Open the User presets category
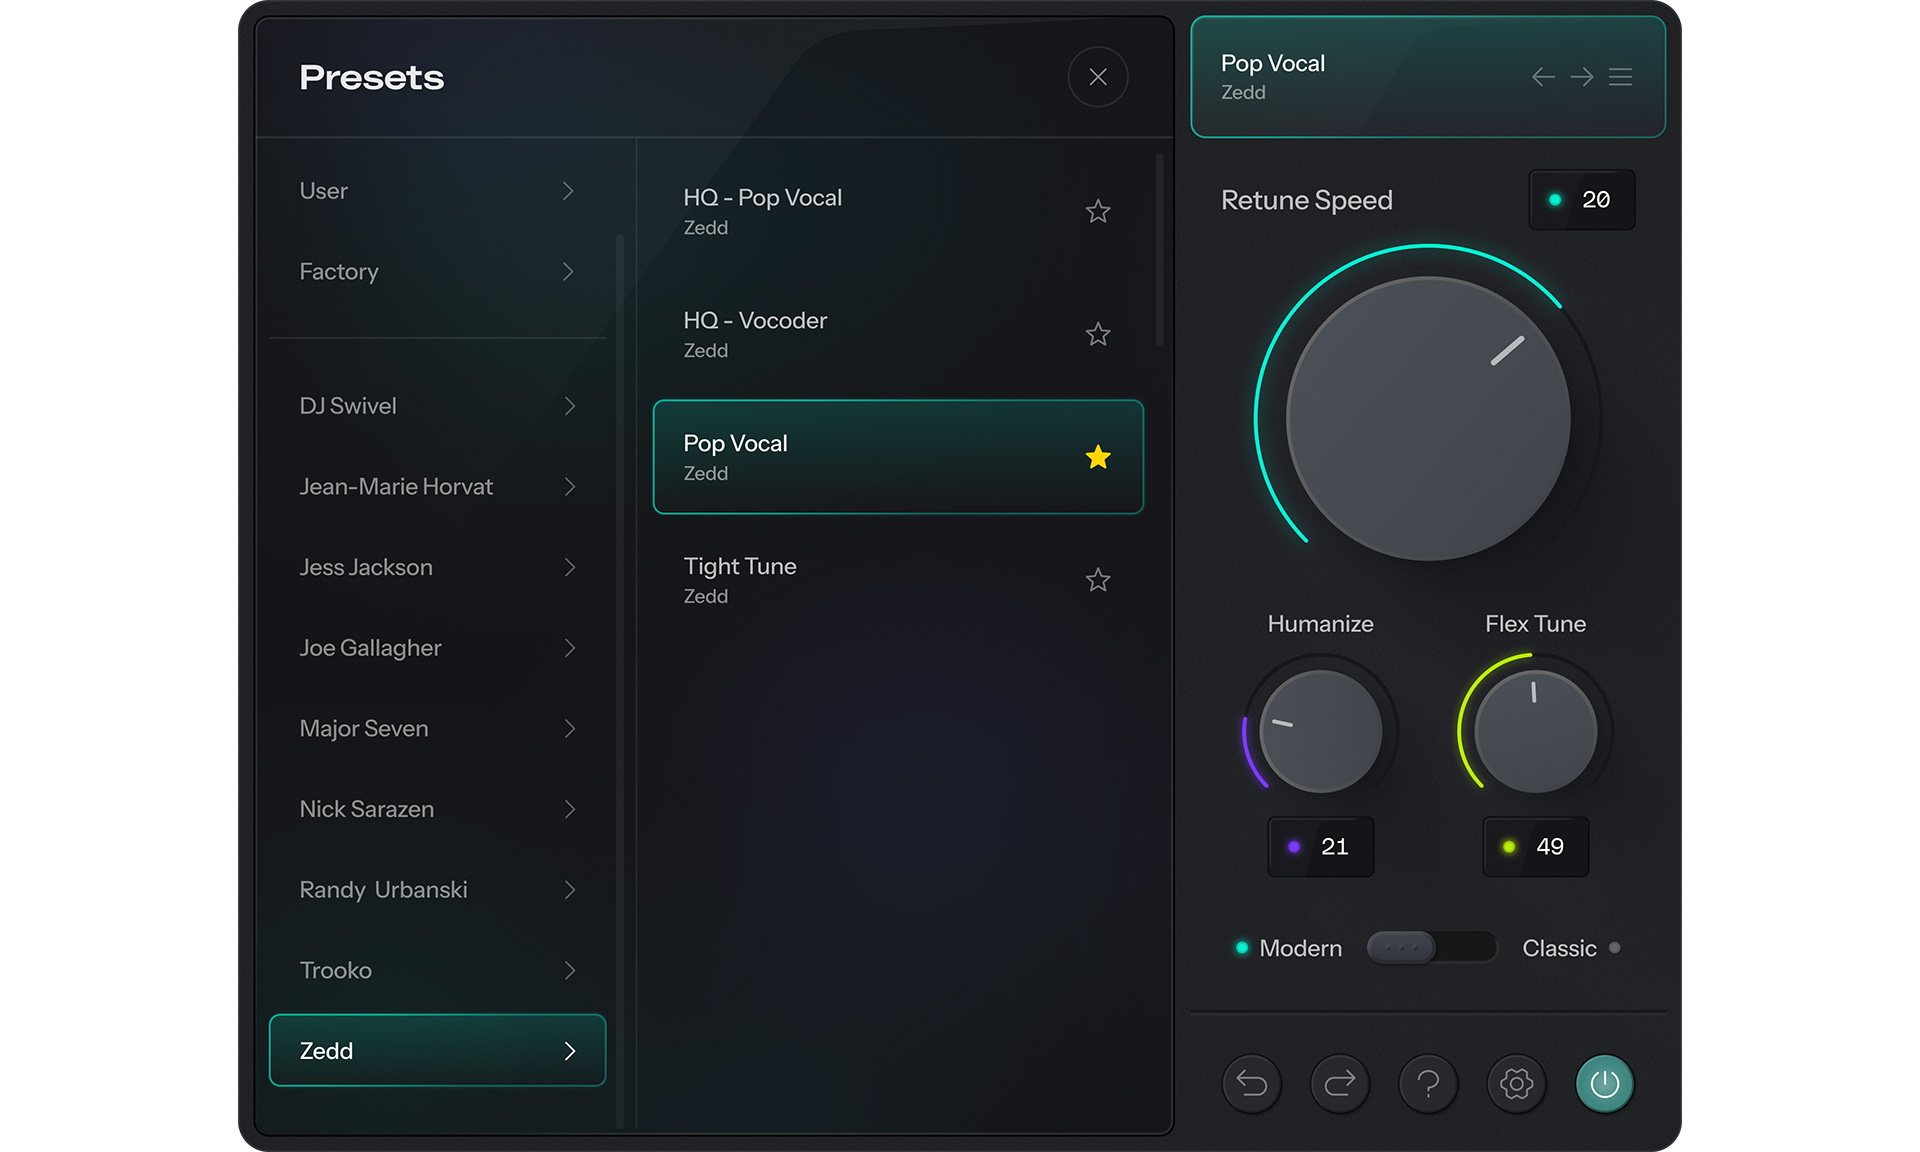The height and width of the screenshot is (1152, 1920). coord(437,191)
